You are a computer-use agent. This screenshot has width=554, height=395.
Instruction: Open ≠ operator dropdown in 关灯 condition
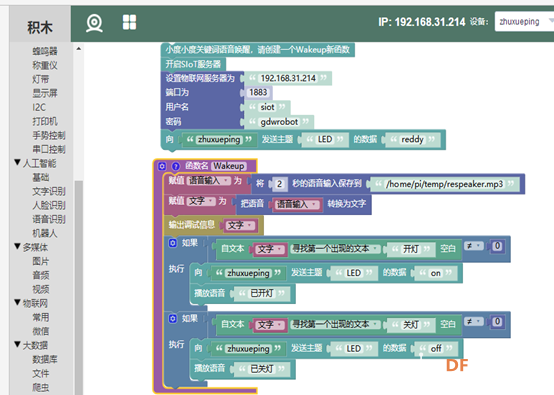pos(474,321)
